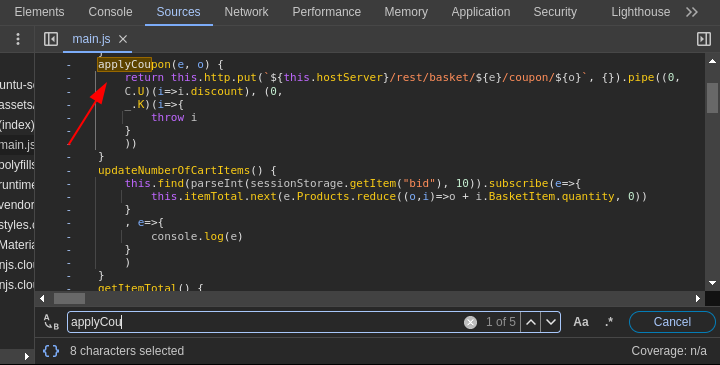Go to next search match
720x365 pixels.
coord(551,322)
